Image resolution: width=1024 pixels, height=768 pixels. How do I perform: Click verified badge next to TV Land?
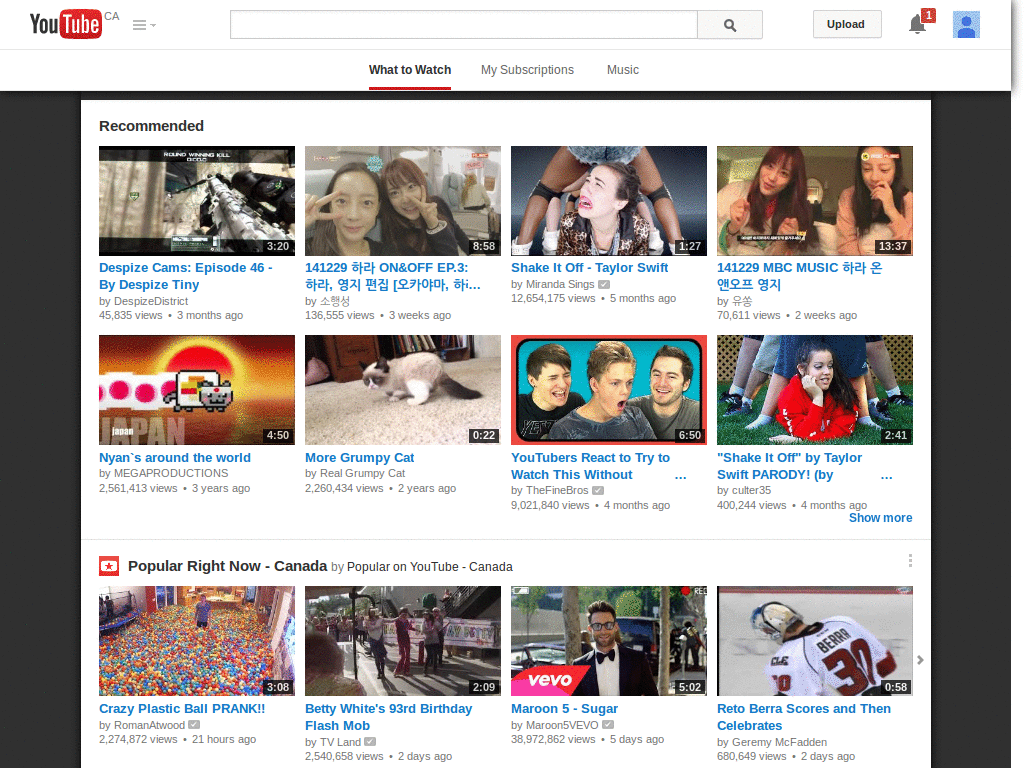click(370, 742)
